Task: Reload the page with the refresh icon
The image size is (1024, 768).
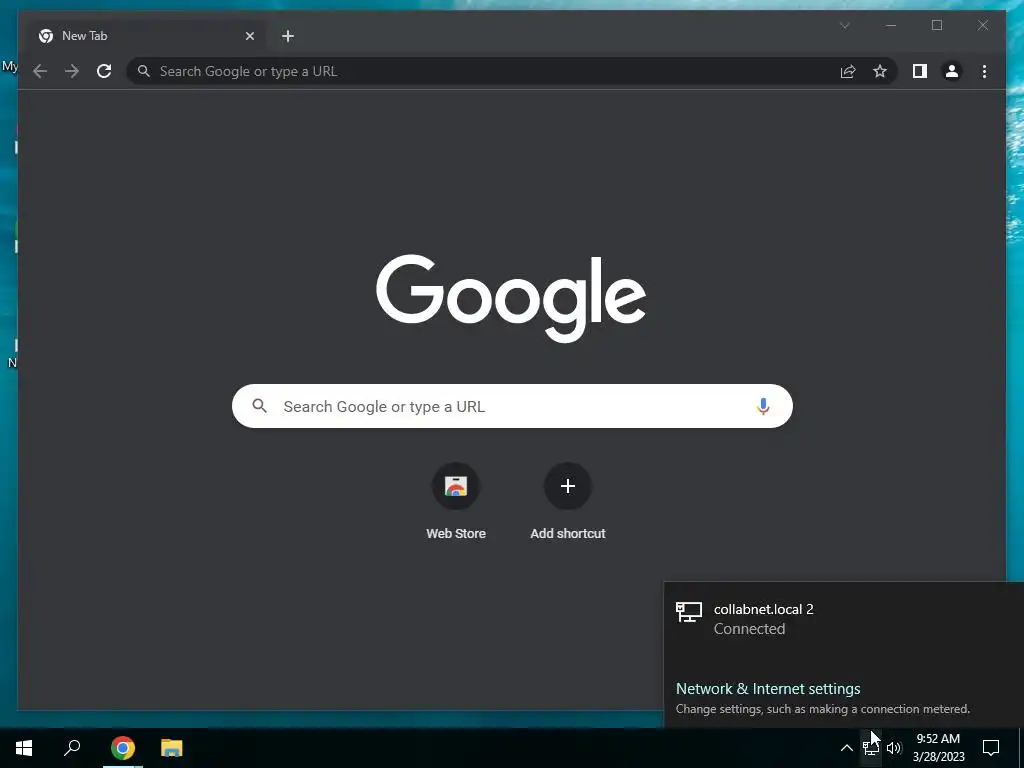Action: coord(104,71)
